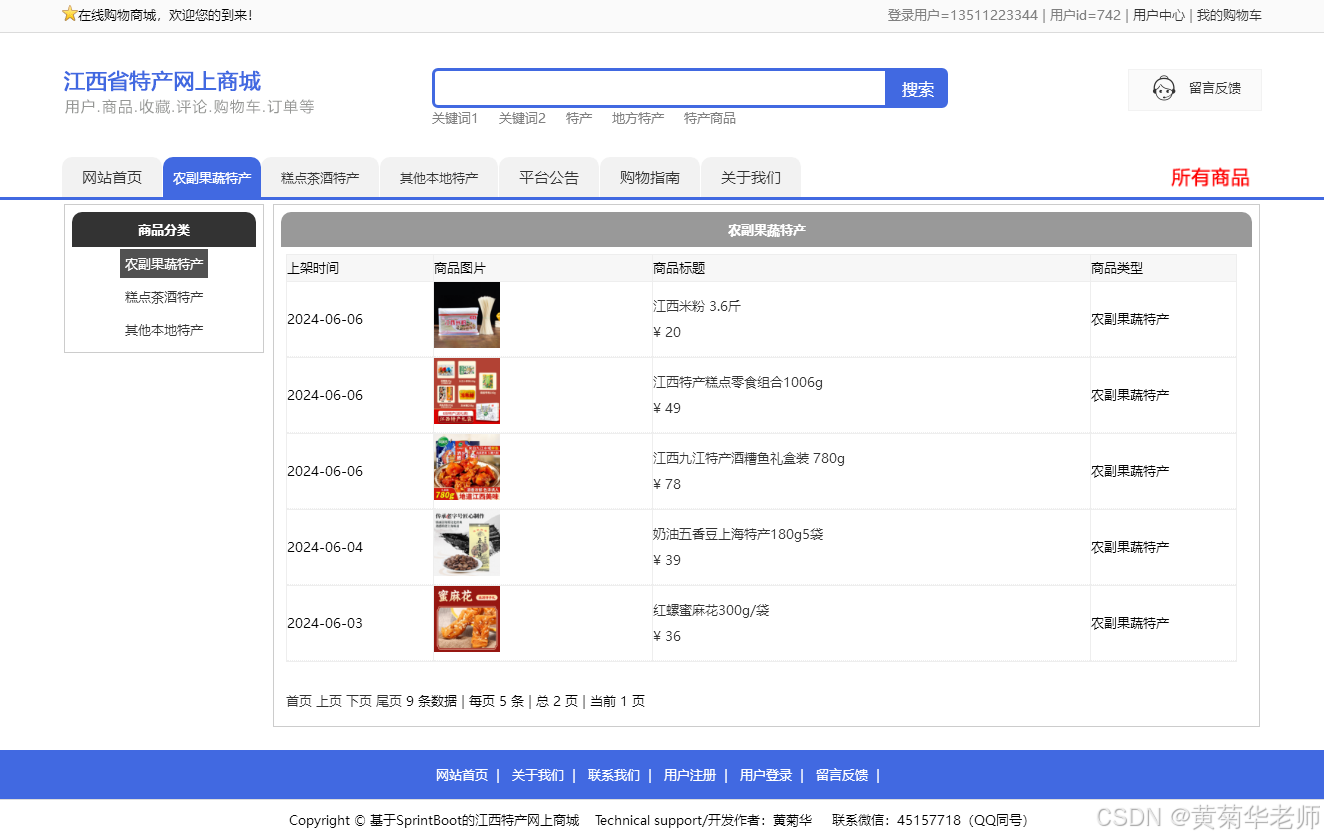The height and width of the screenshot is (839, 1324).
Task: Open the 酒糟鱼礼盒 product thumbnail
Action: click(467, 467)
